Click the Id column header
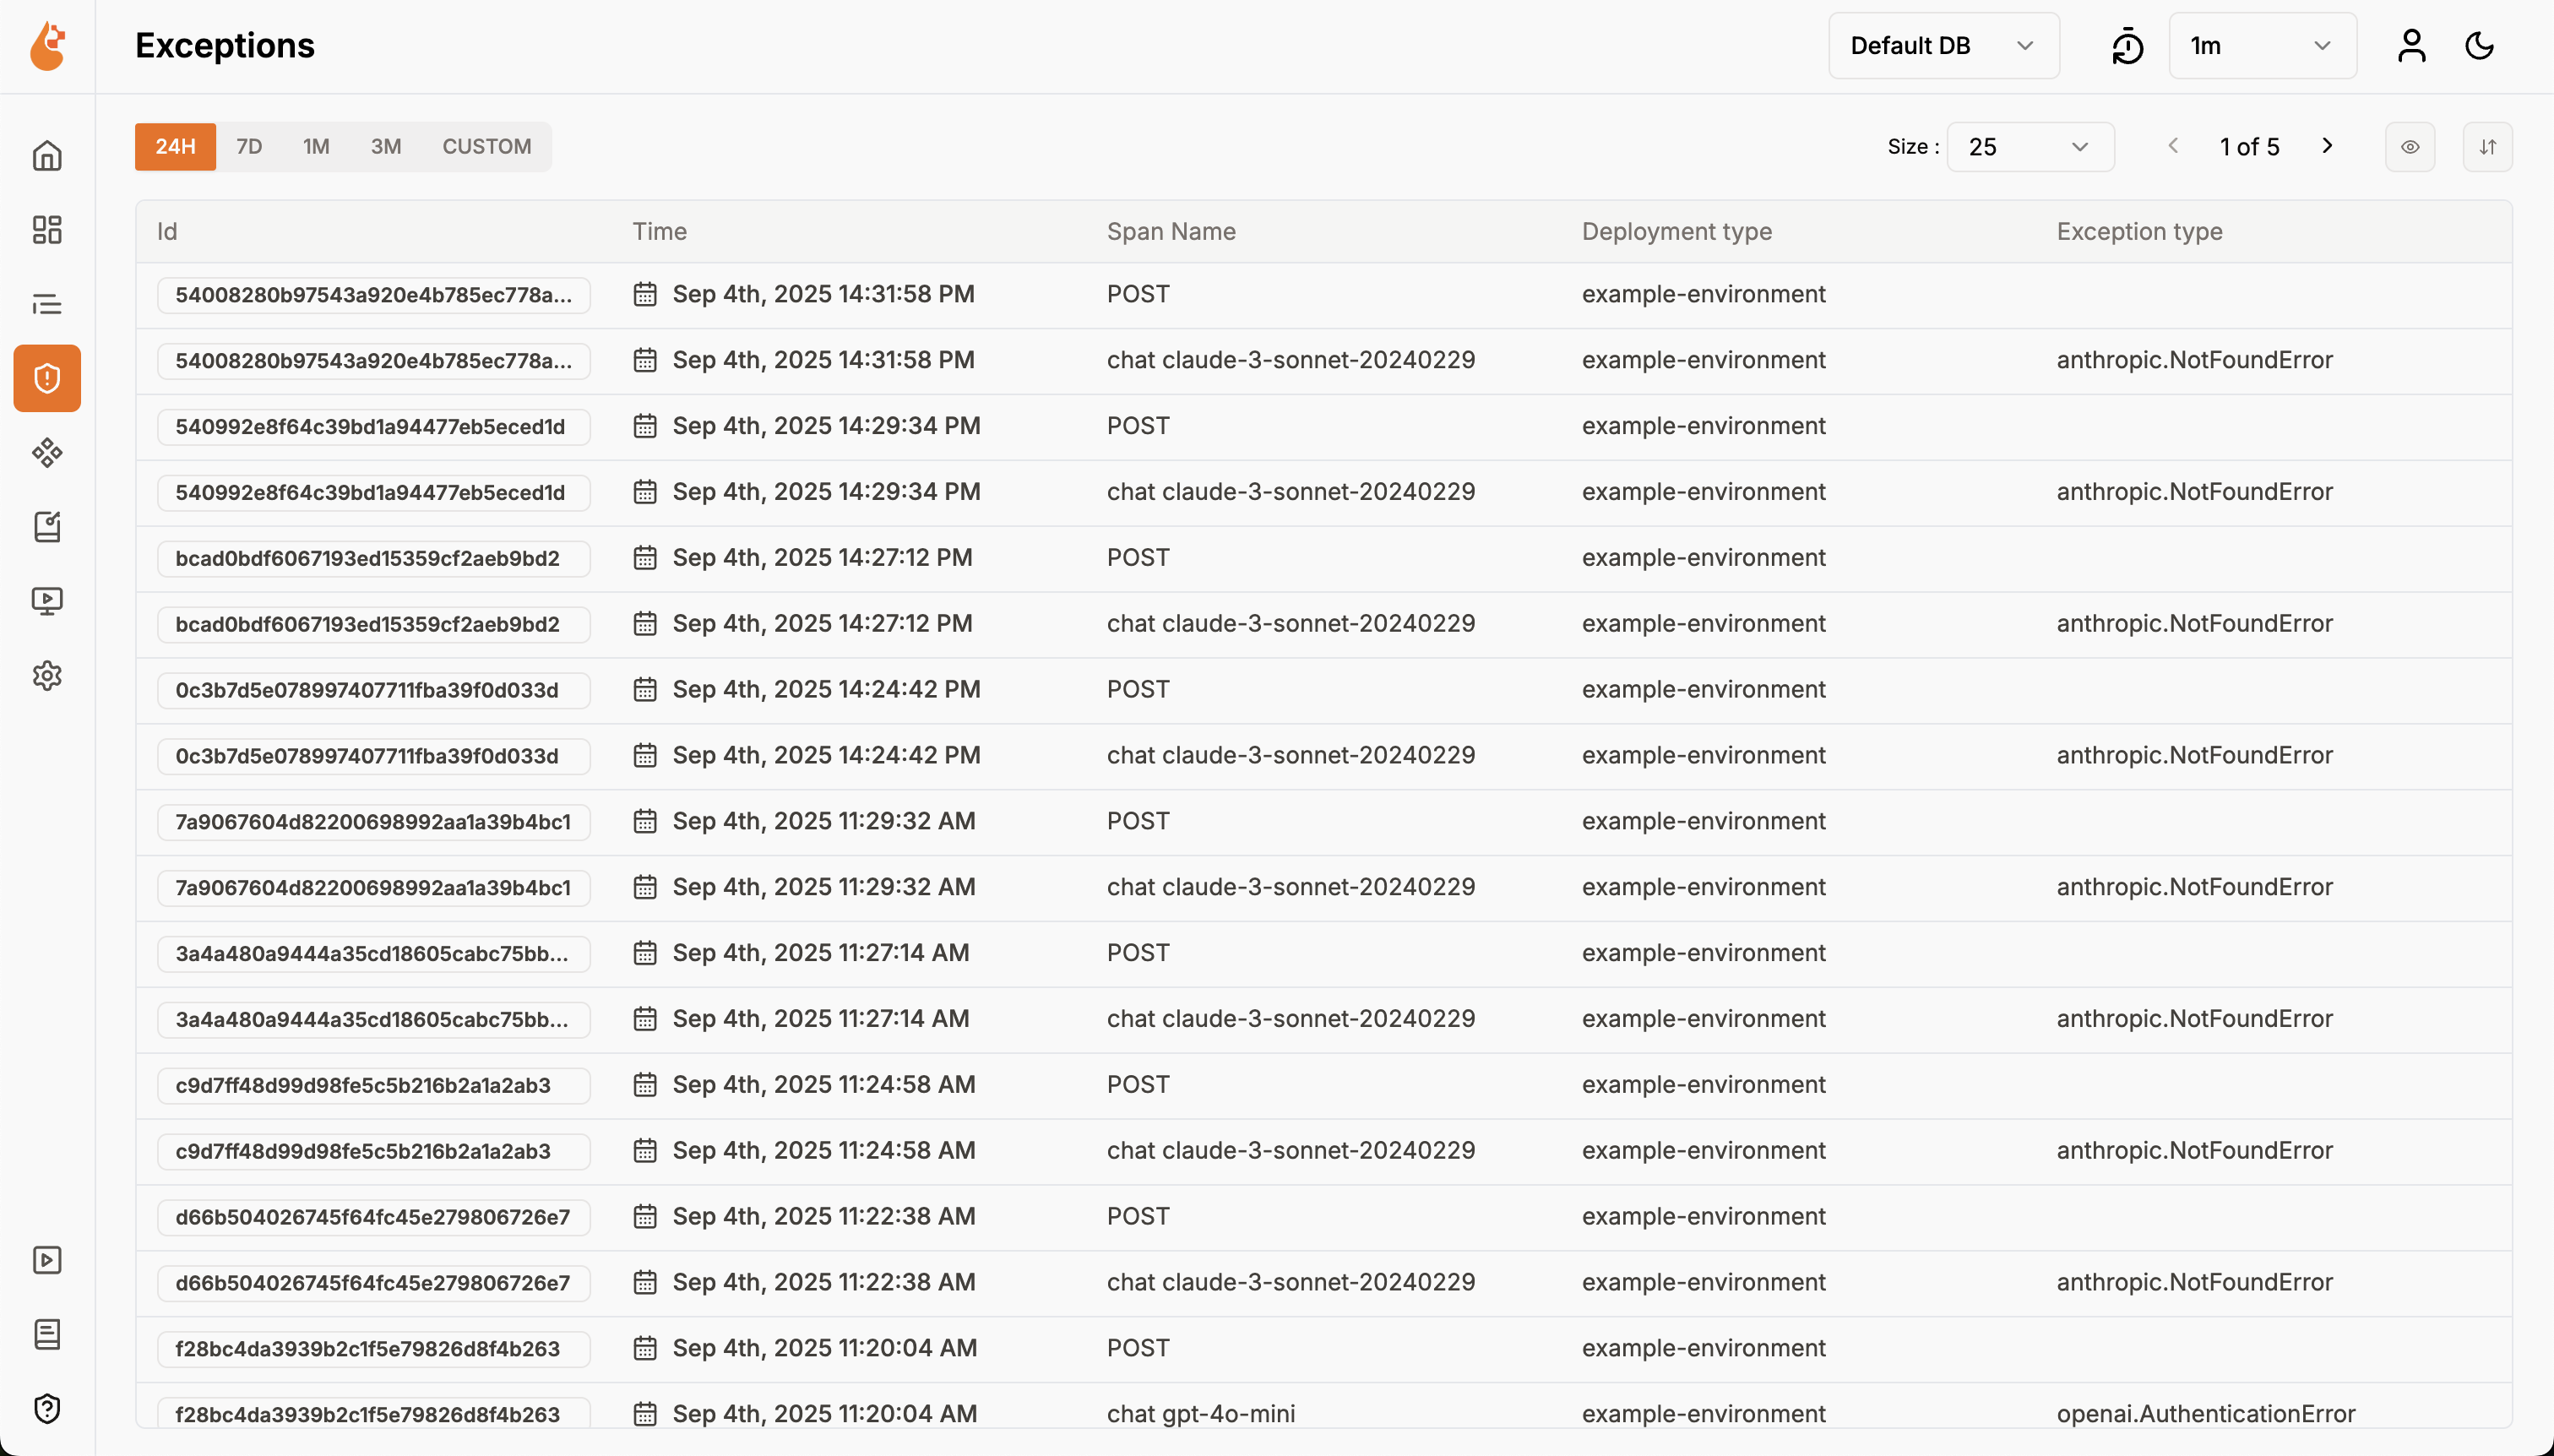Image resolution: width=2554 pixels, height=1456 pixels. (x=167, y=232)
